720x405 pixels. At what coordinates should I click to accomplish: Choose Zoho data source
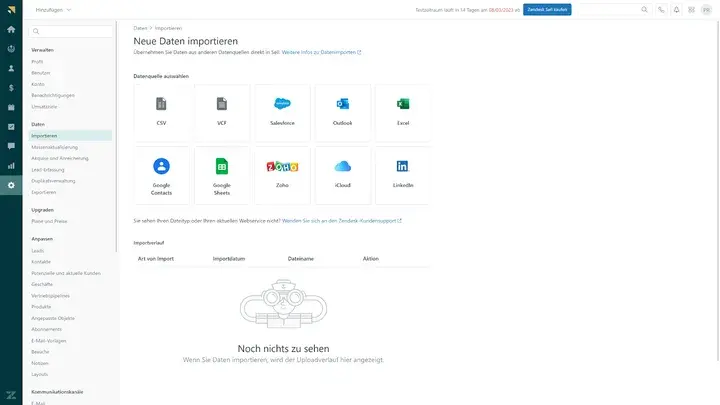click(282, 175)
